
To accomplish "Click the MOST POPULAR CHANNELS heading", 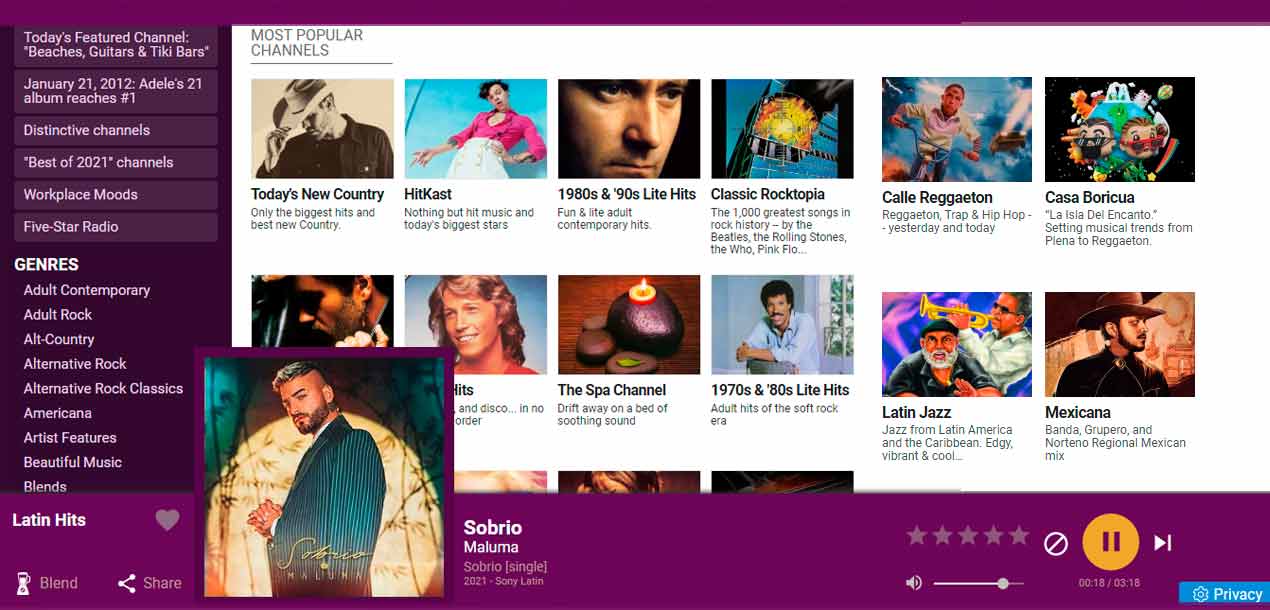I will (x=307, y=42).
